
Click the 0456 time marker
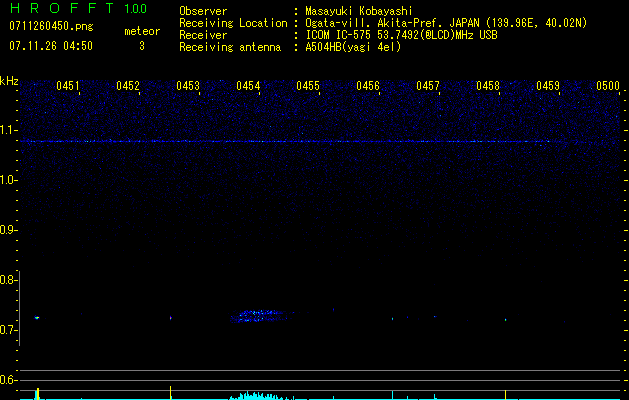point(368,86)
